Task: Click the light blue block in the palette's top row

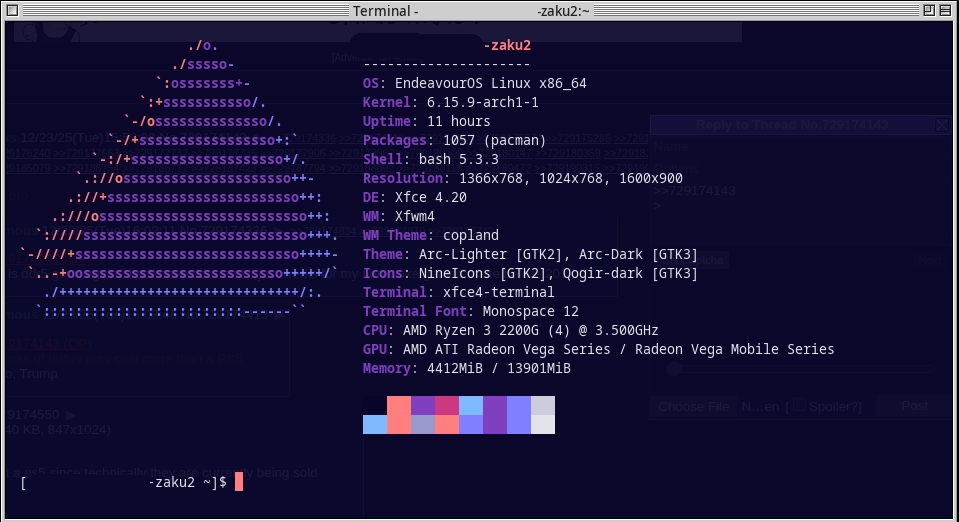Action: pyautogui.click(x=471, y=405)
